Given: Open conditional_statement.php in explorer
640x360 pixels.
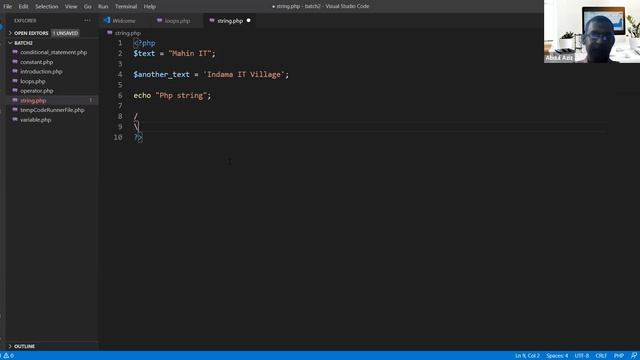Looking at the screenshot, I should point(53,52).
